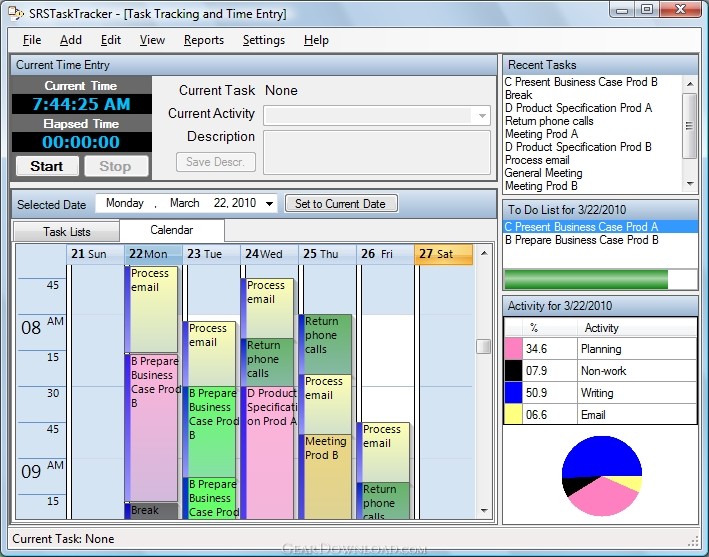Click the Activity column header

(x=637, y=328)
